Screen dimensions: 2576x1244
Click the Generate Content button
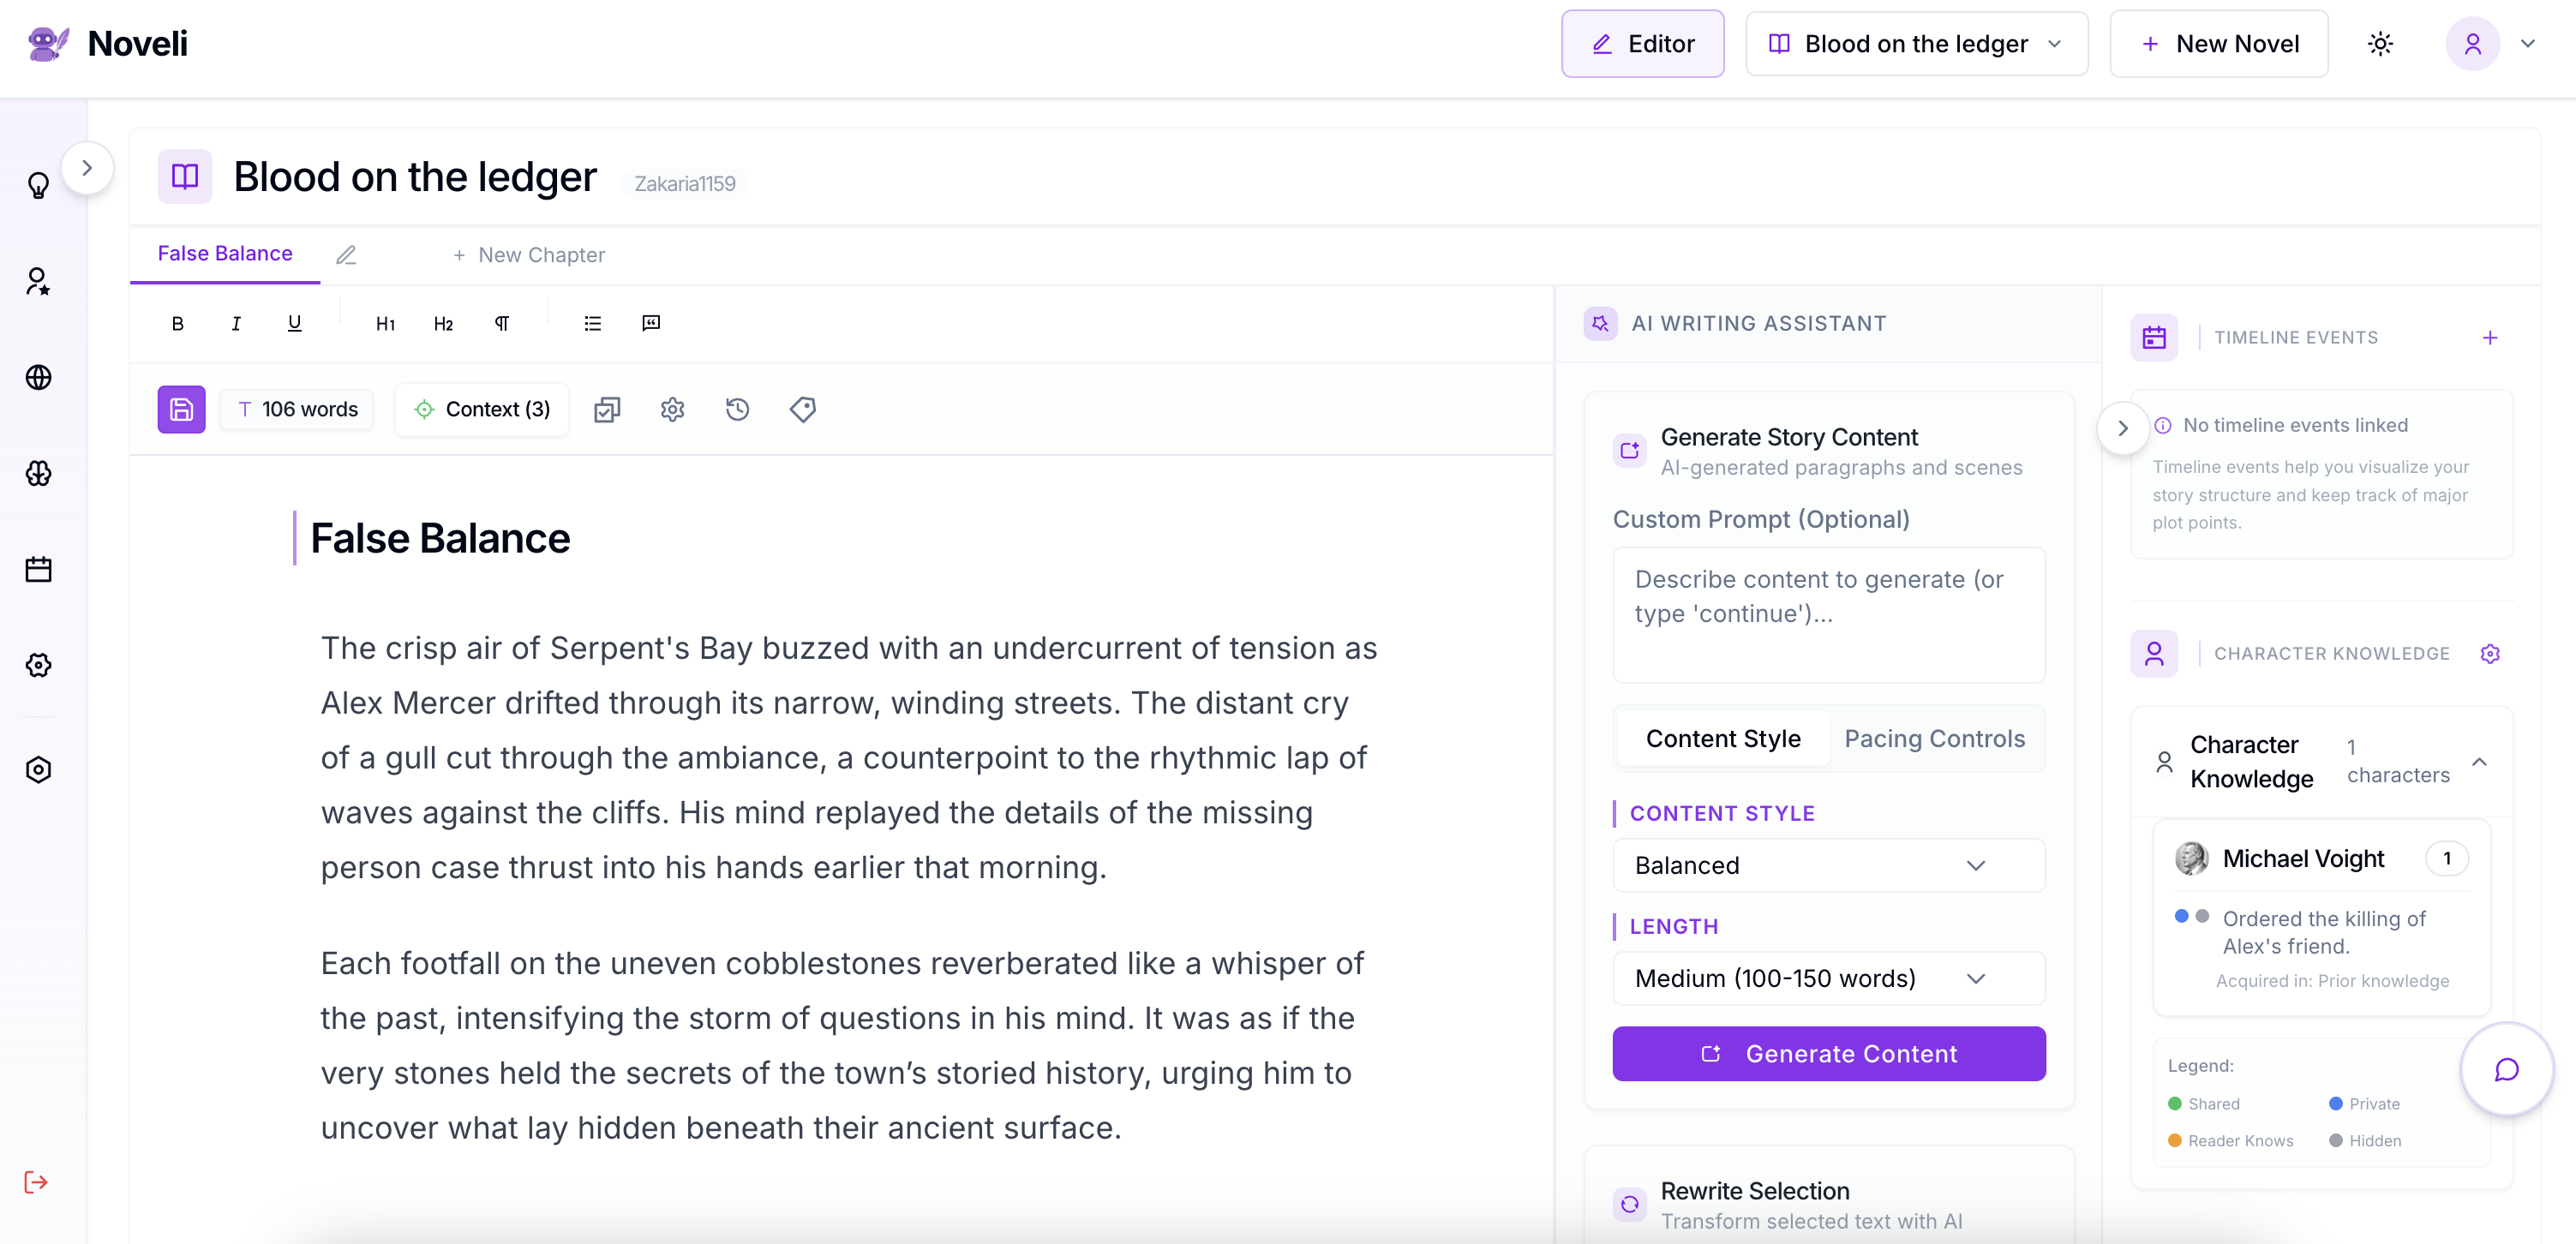pos(1828,1053)
